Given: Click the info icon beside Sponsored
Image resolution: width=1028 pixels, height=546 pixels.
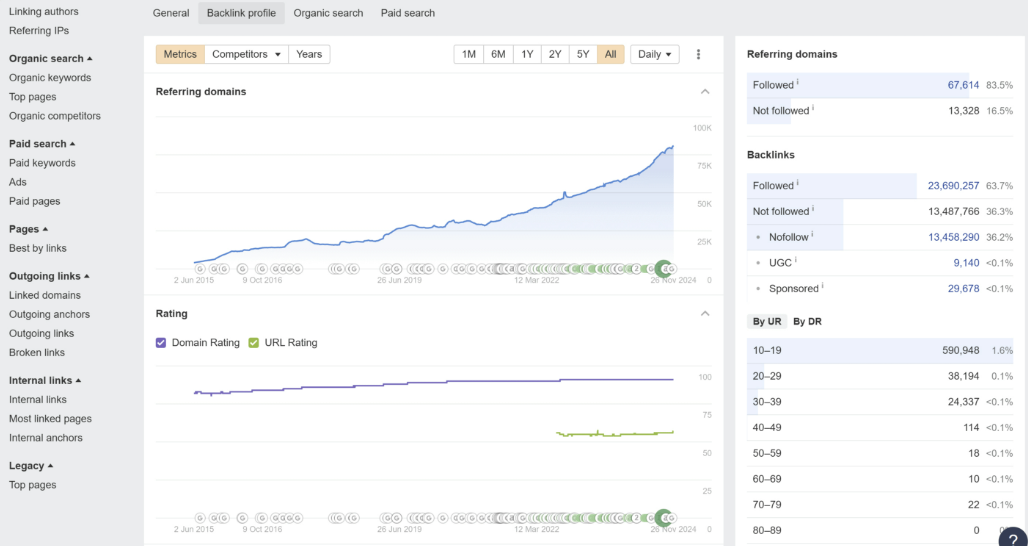Looking at the screenshot, I should pyautogui.click(x=822, y=287).
